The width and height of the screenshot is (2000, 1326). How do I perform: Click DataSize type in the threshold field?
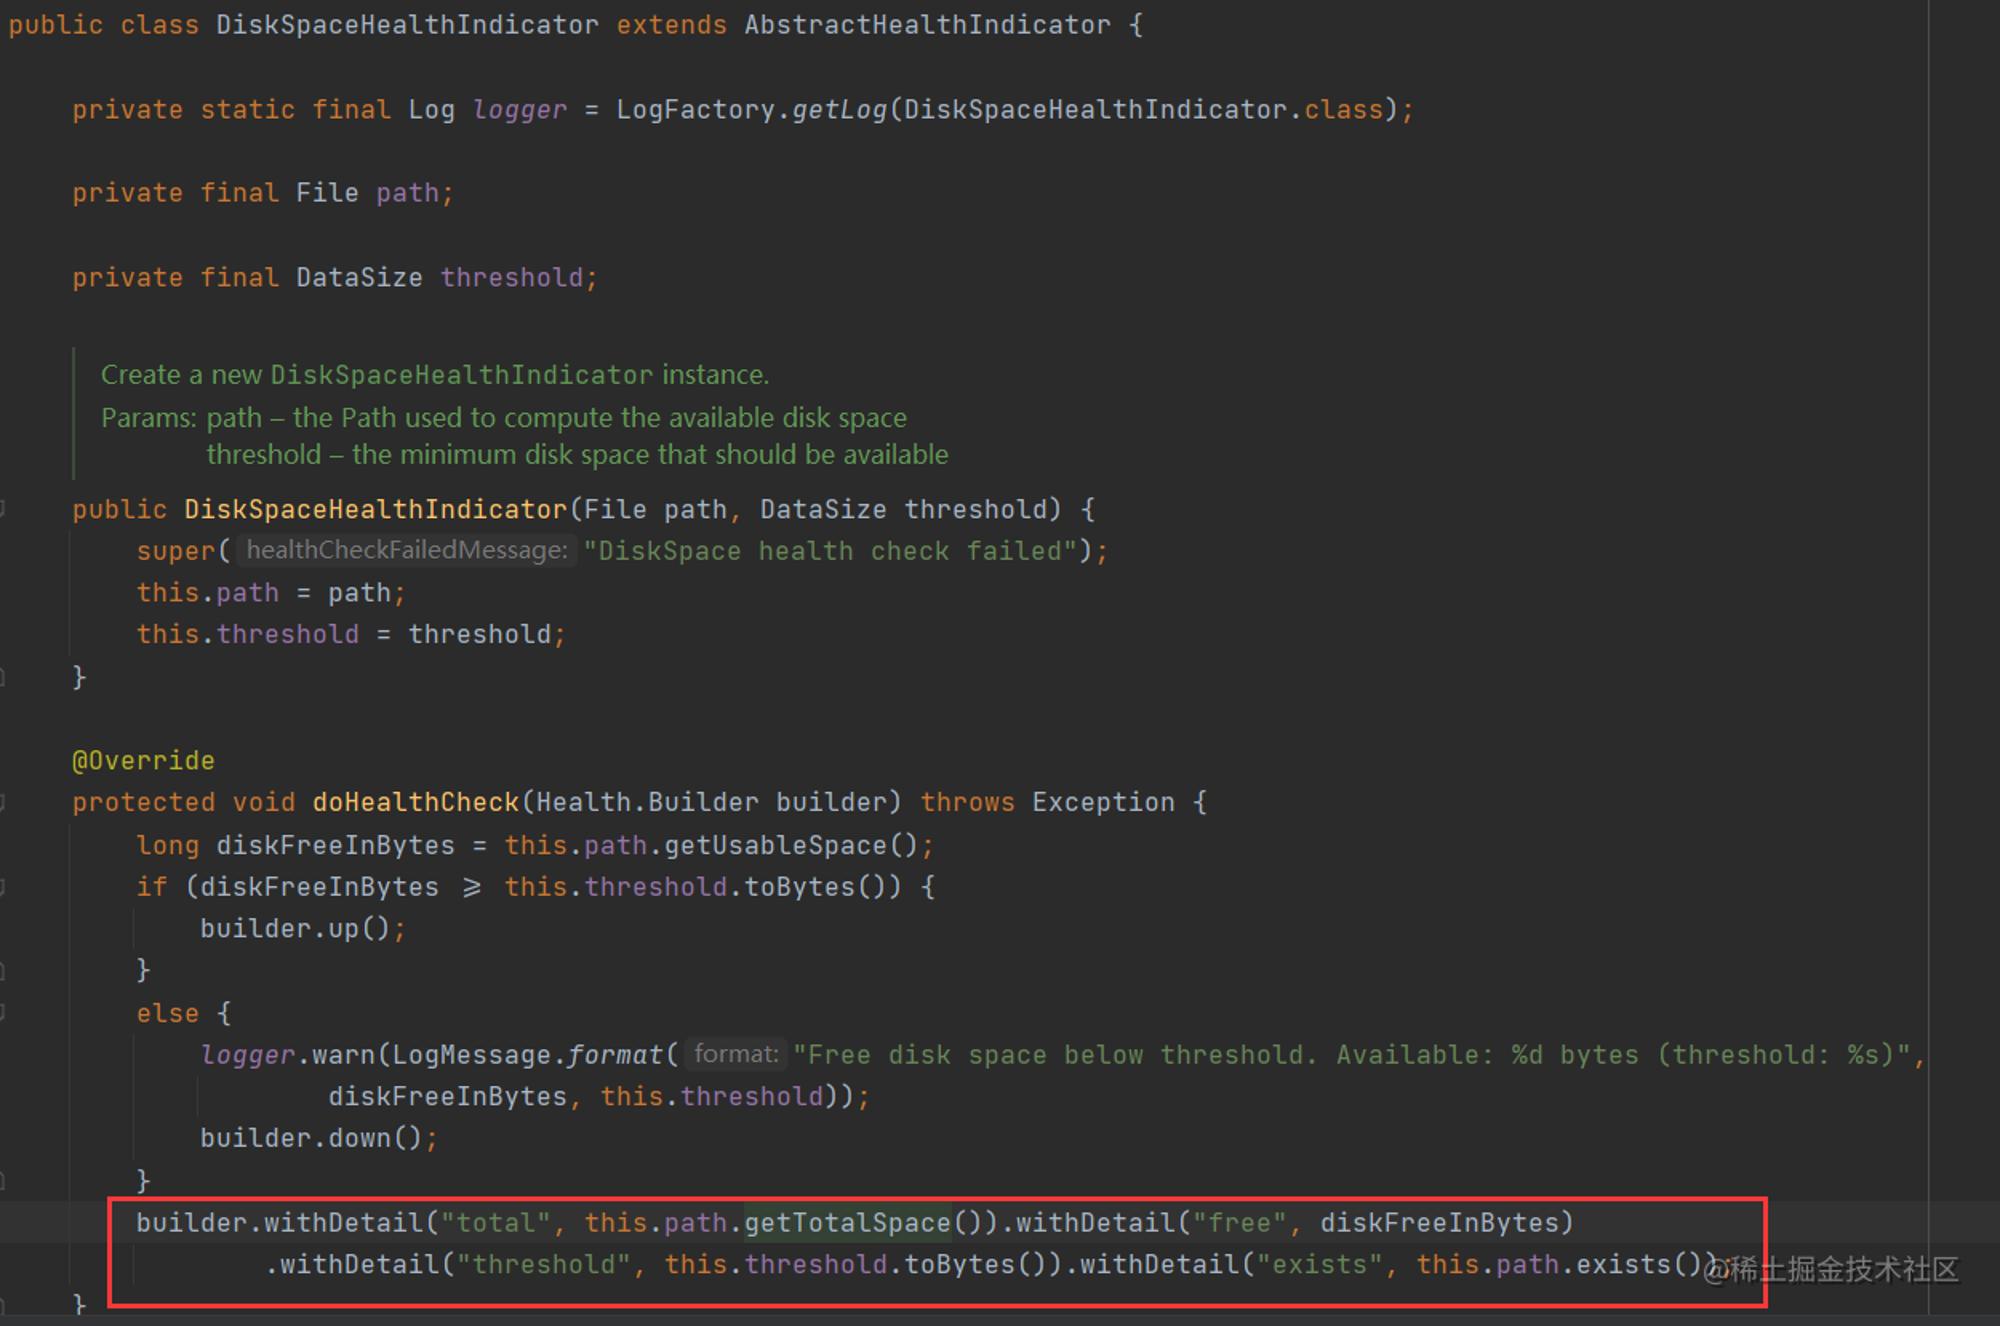point(359,277)
